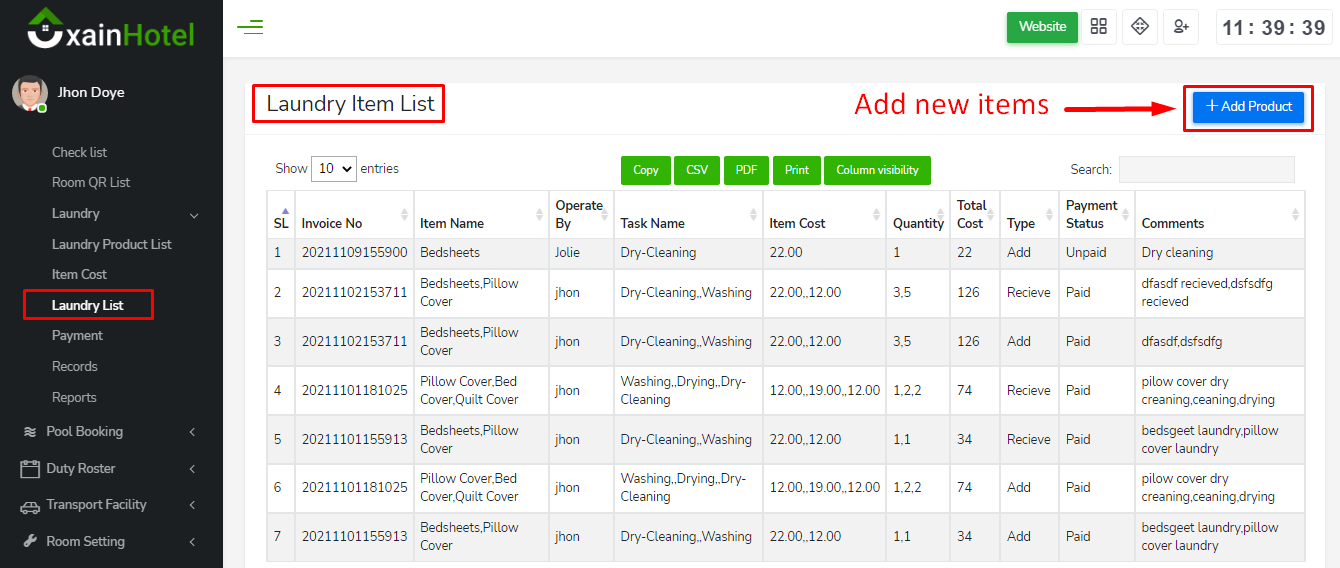Click the Add Product button

1248,106
